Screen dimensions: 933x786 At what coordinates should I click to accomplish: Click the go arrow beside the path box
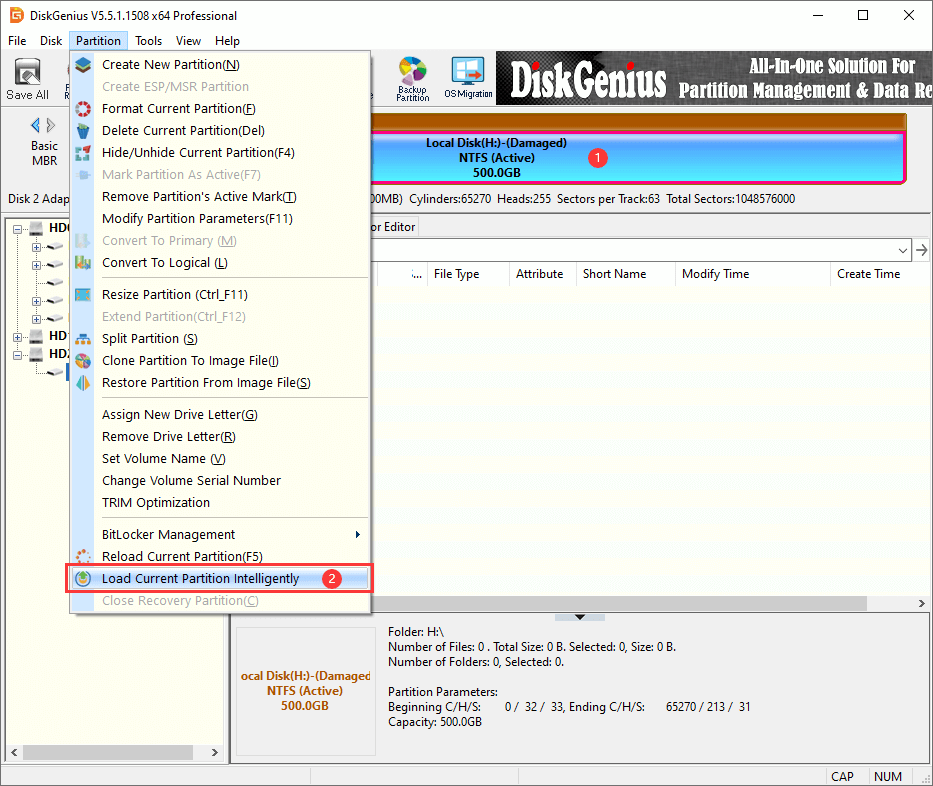[x=921, y=250]
